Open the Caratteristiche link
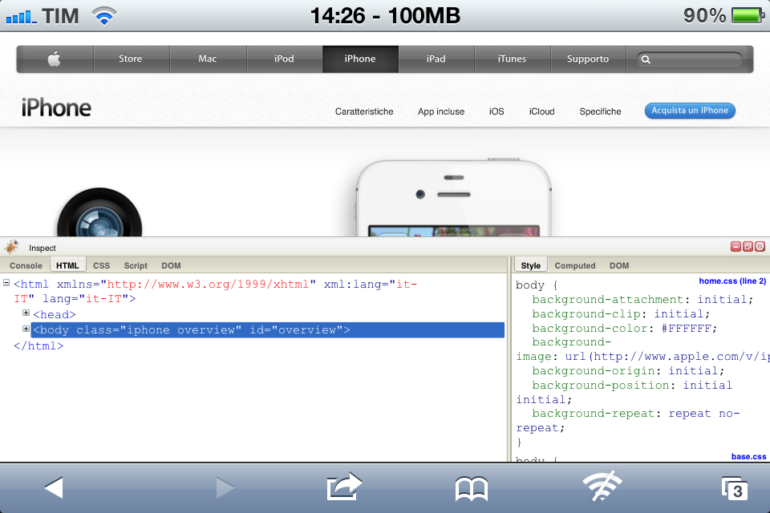Screen dimensions: 770x513 pyautogui.click(x=364, y=111)
